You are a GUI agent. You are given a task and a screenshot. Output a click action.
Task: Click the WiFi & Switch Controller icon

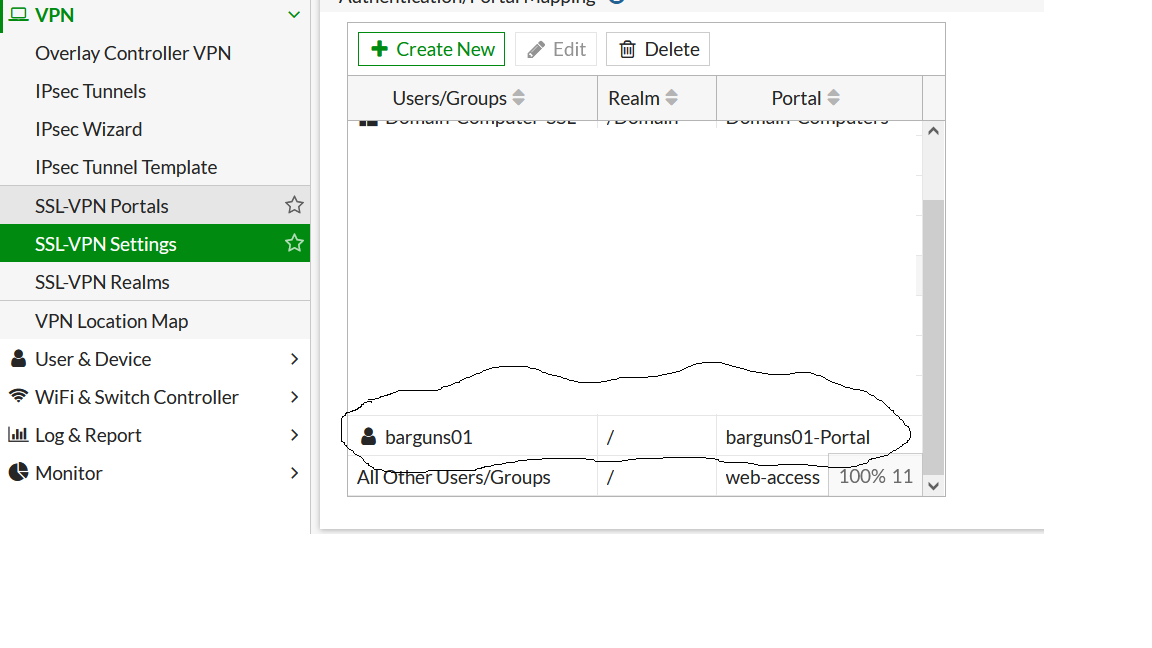click(x=18, y=396)
